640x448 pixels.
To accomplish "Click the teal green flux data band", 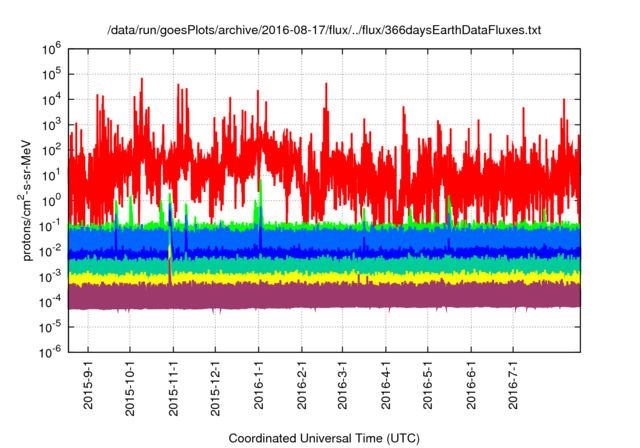I will coord(324,265).
